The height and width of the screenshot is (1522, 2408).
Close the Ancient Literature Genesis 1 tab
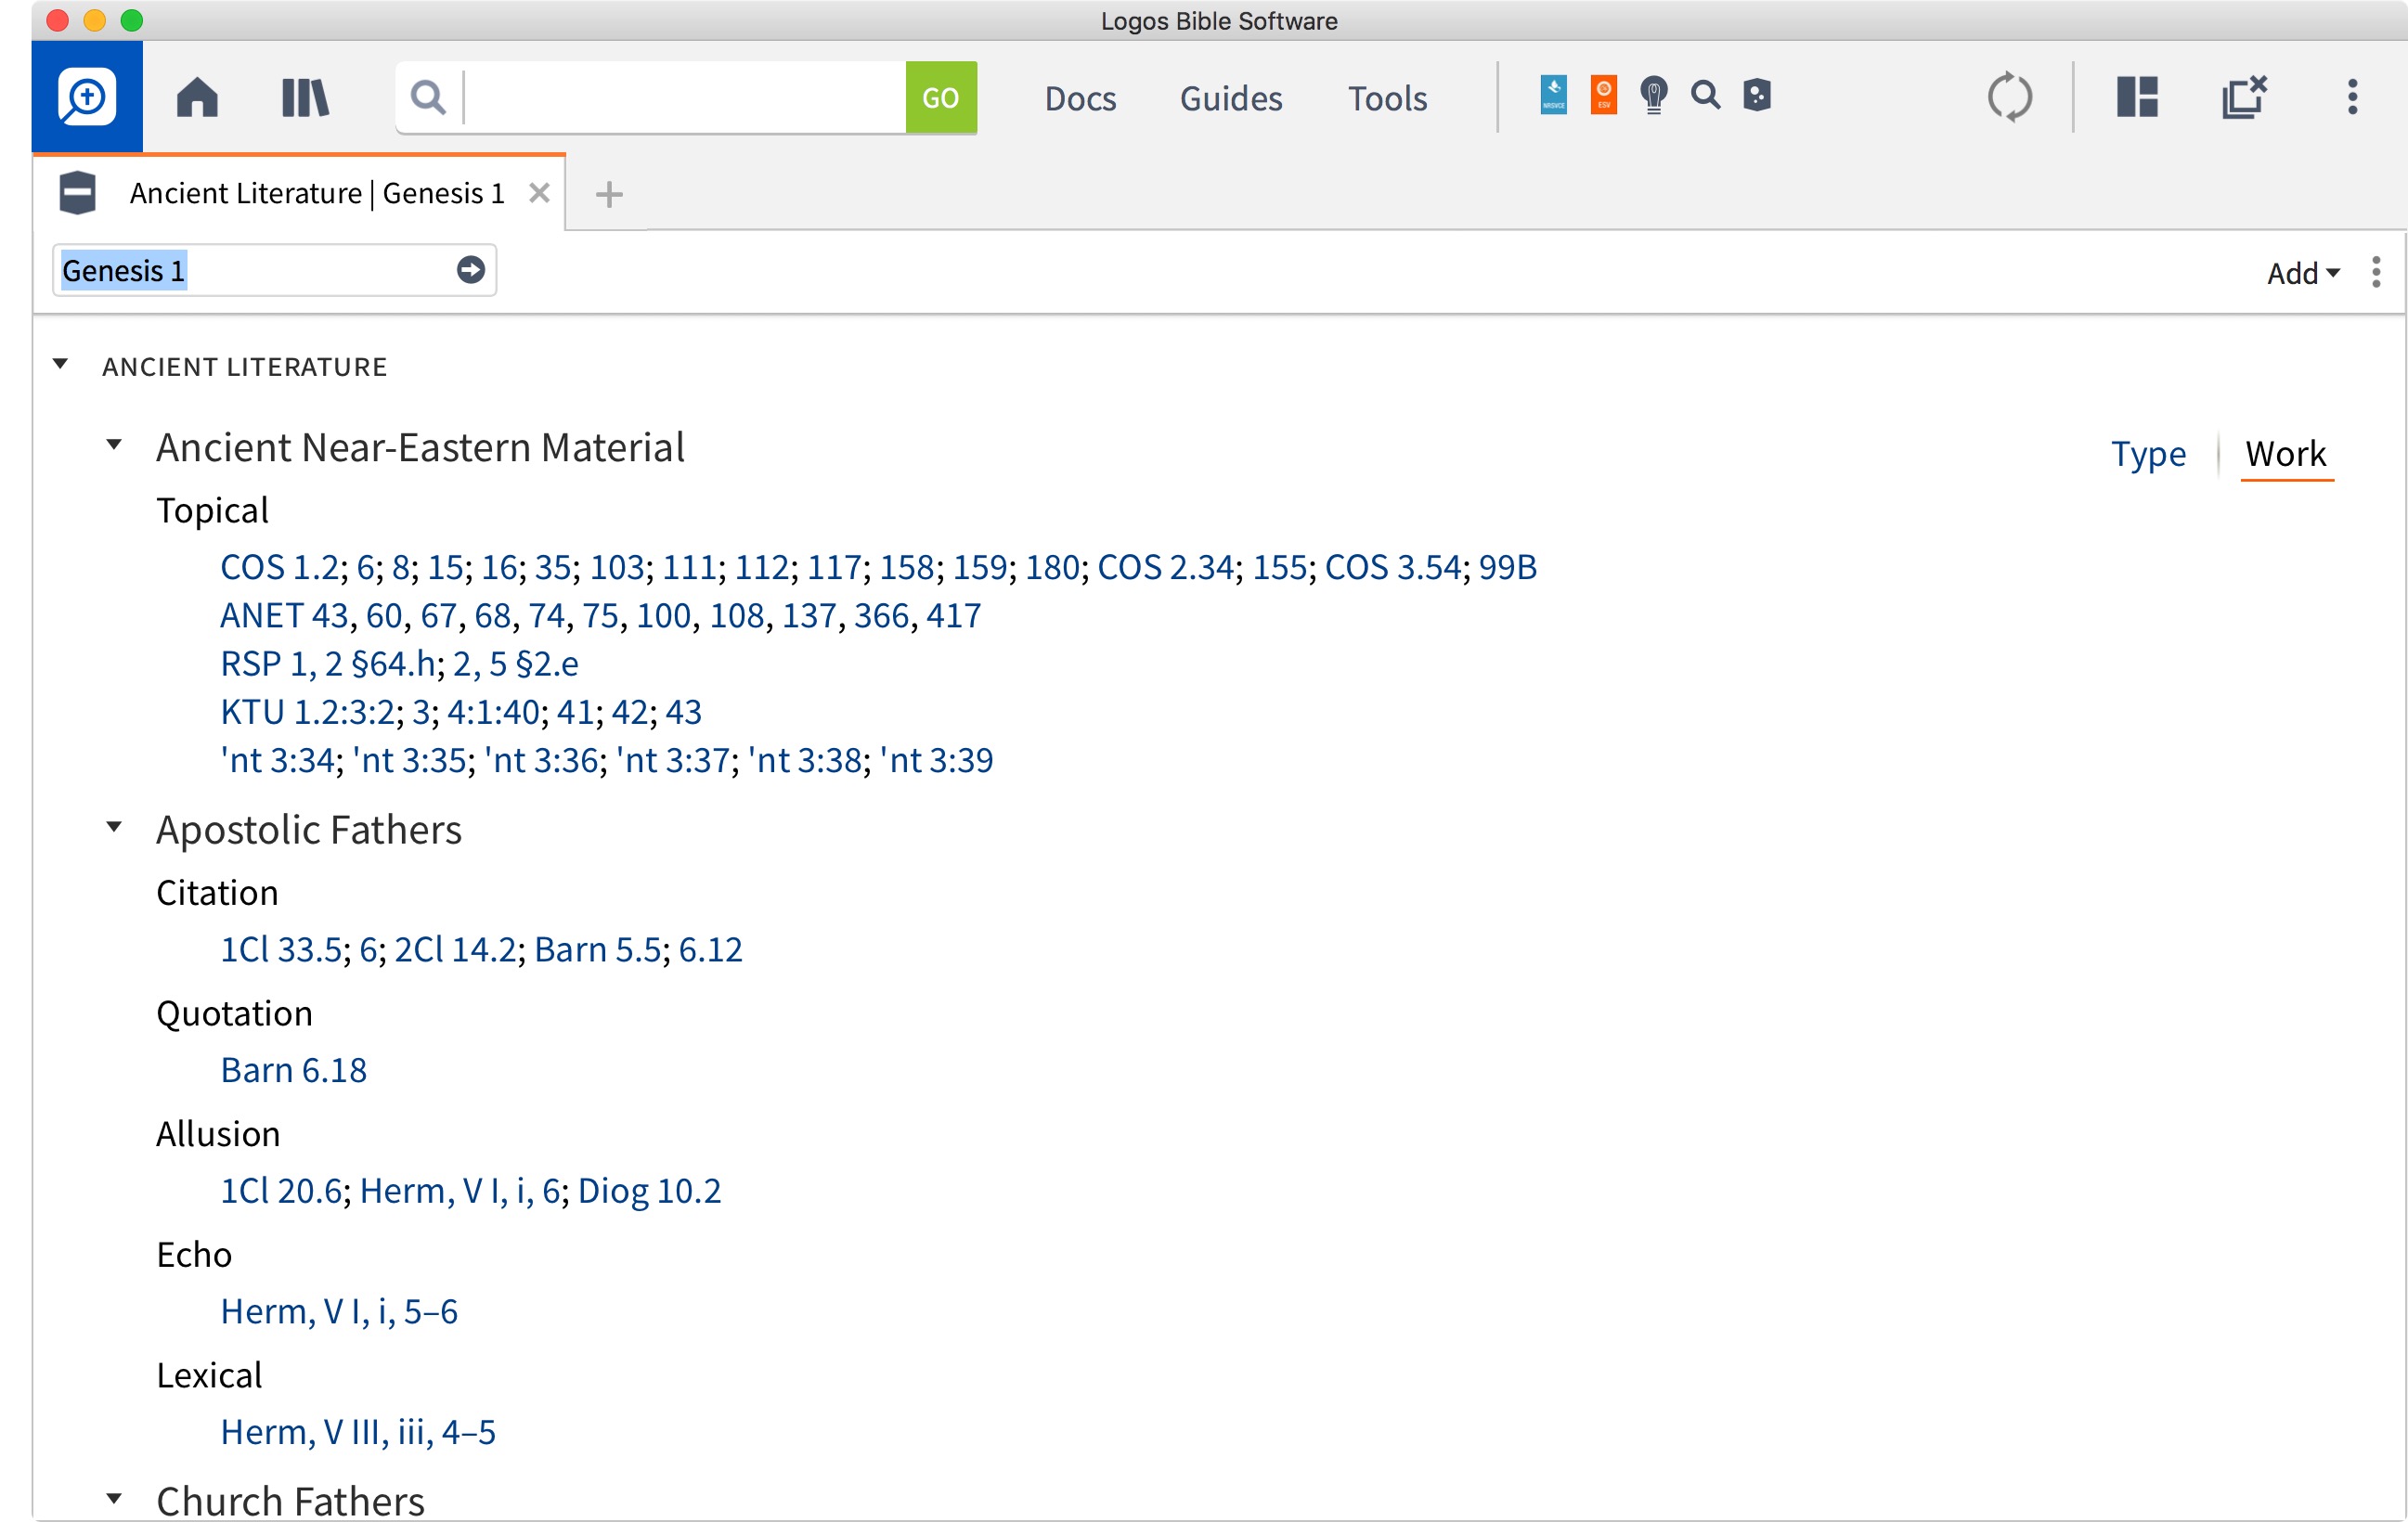539,193
